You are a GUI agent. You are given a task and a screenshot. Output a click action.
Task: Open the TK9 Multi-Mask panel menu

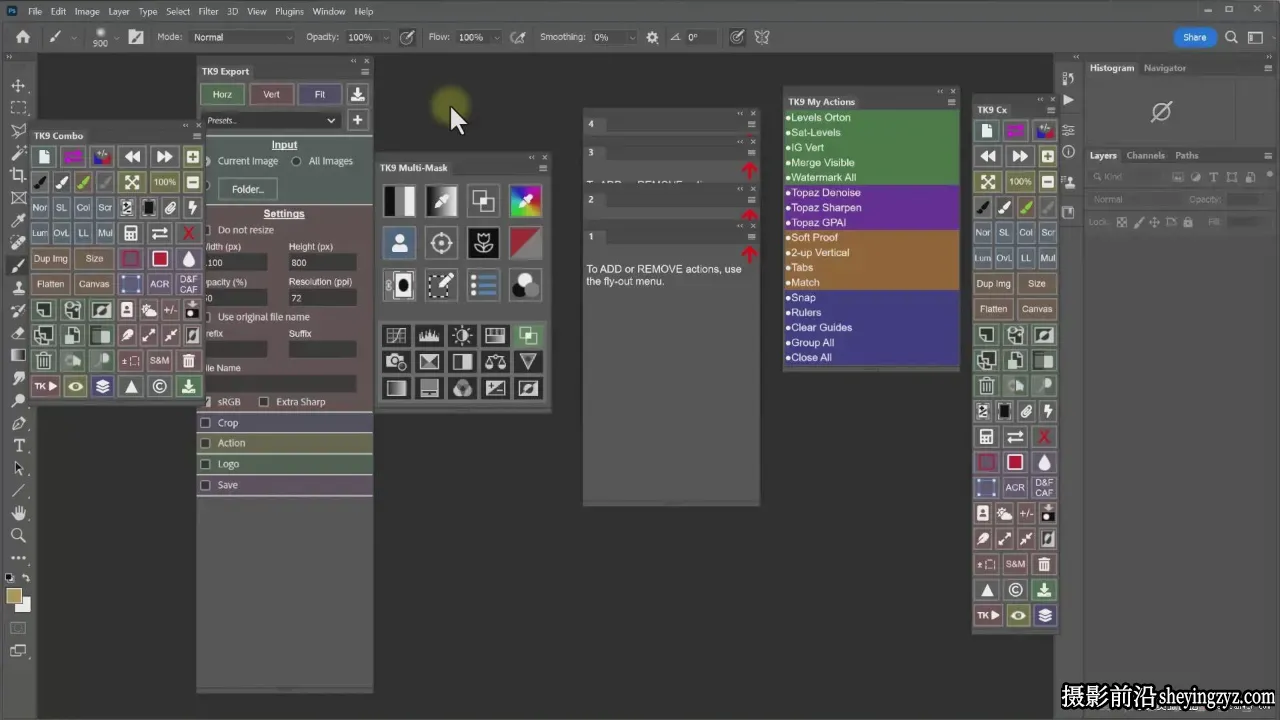coord(543,168)
